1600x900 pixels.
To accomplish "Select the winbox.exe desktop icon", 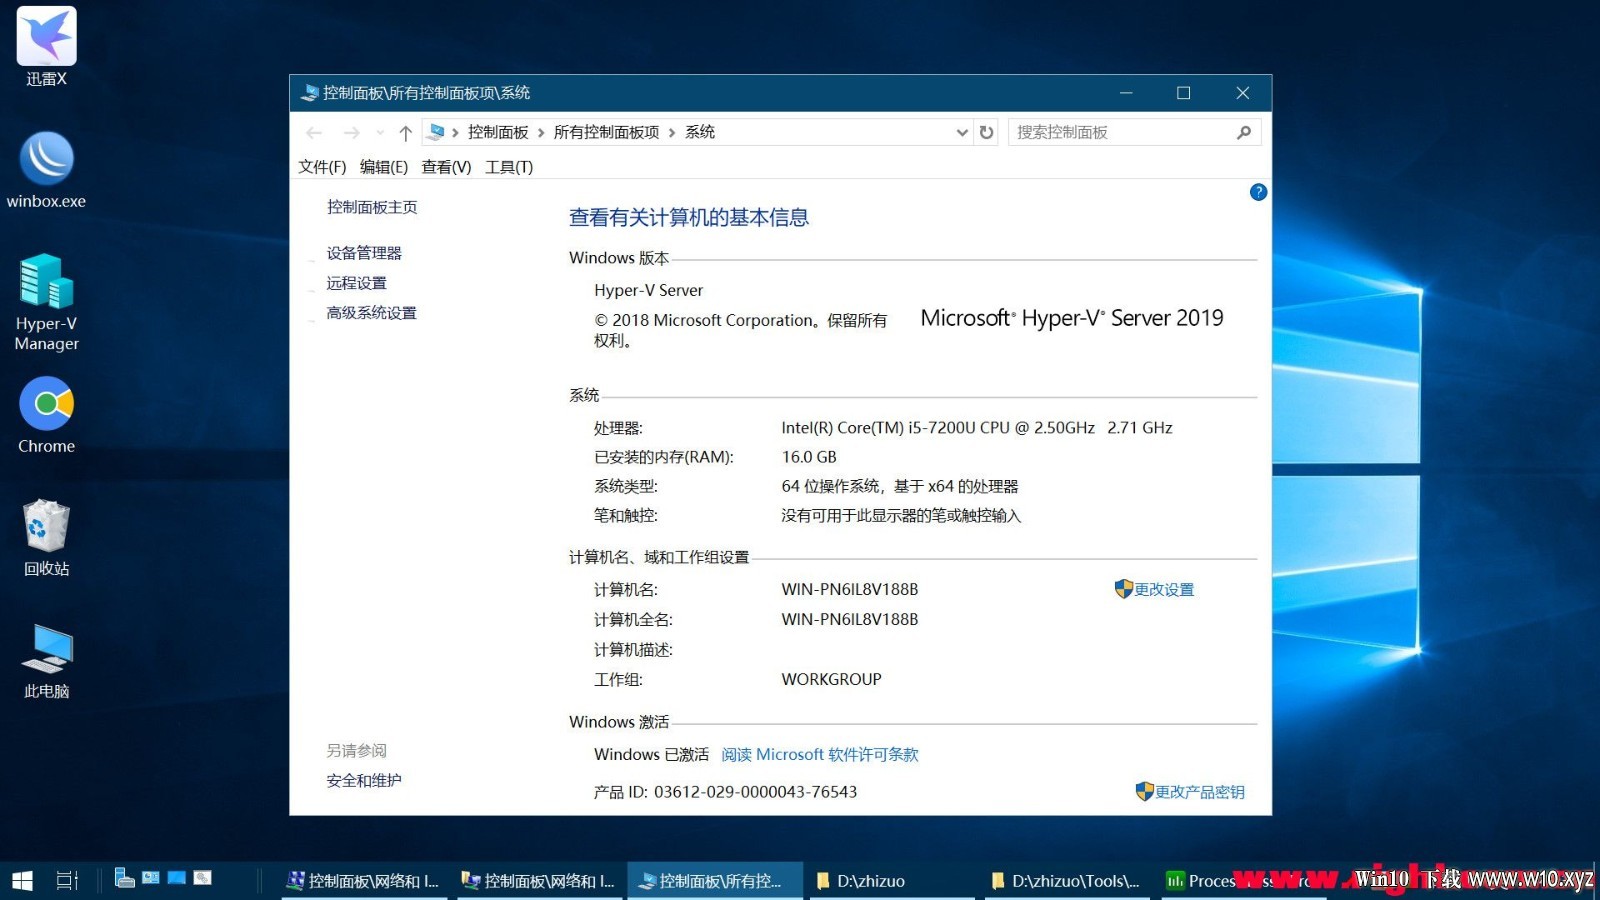I will (x=46, y=170).
